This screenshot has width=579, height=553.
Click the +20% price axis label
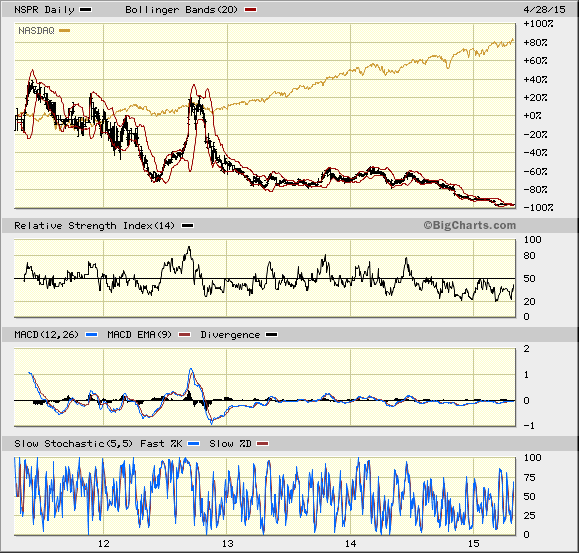[x=535, y=98]
